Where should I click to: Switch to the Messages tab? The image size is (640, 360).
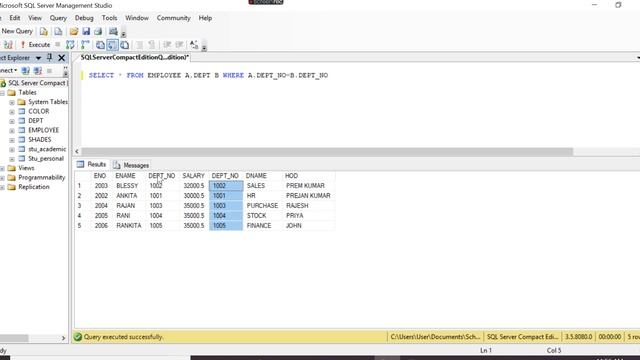click(x=131, y=165)
